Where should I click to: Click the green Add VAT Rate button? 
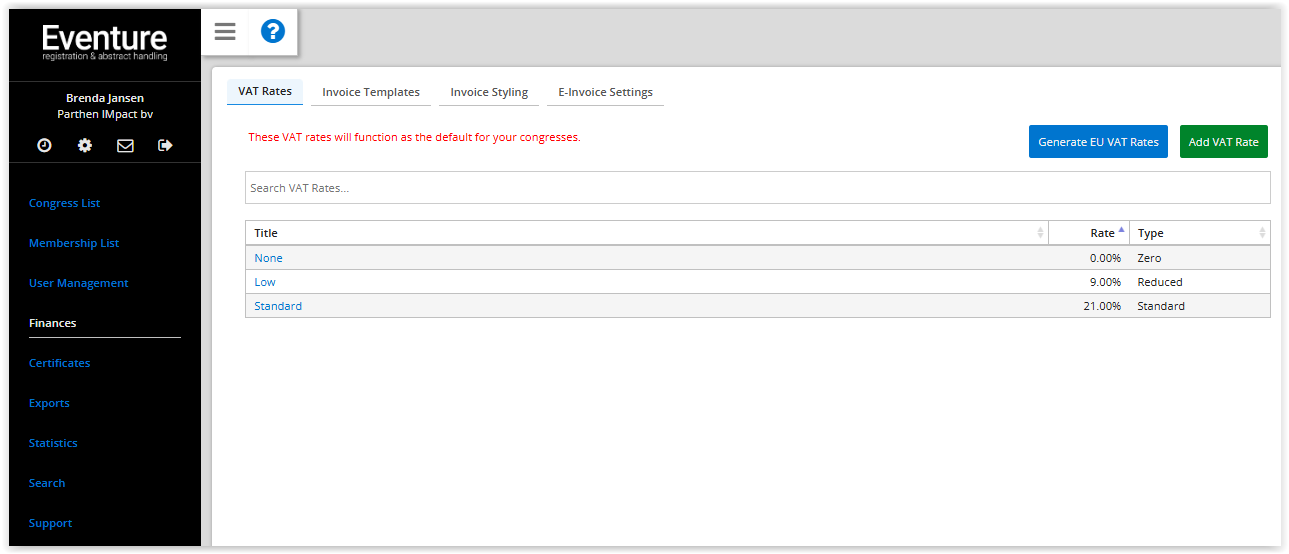coord(1223,142)
